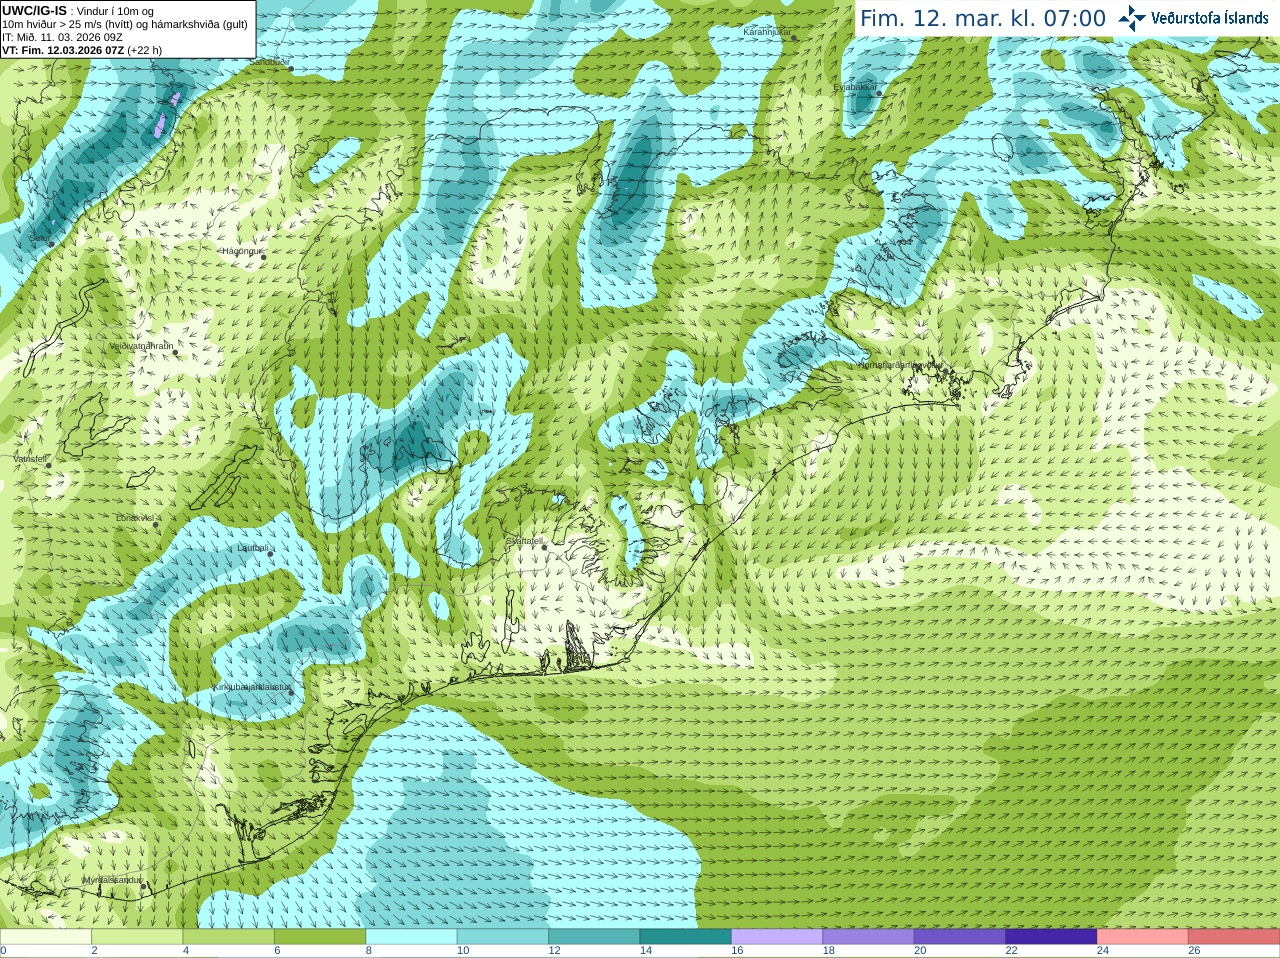The image size is (1280, 958).
Task: Click the red legend swatch above 26 m/s
Action: pyautogui.click(x=1234, y=937)
